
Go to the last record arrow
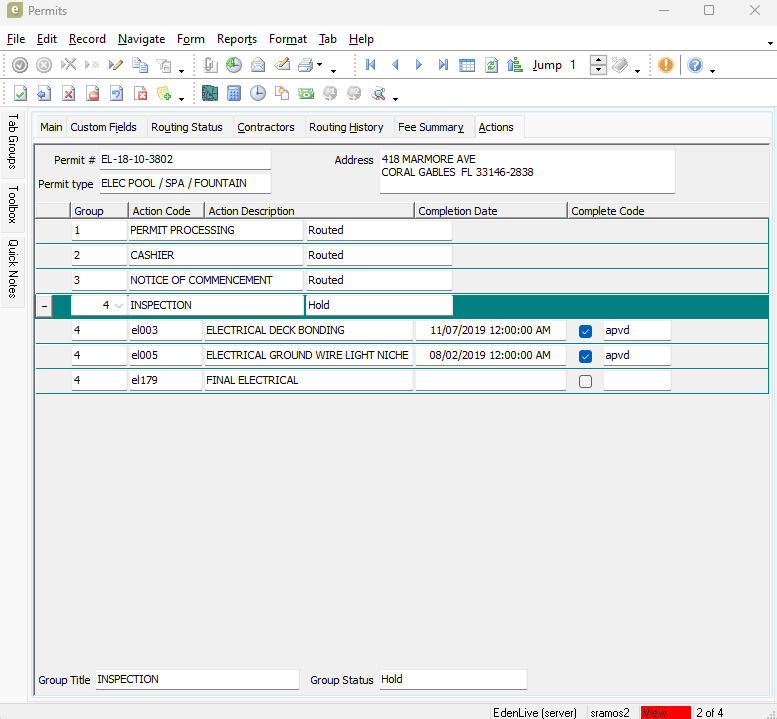443,65
